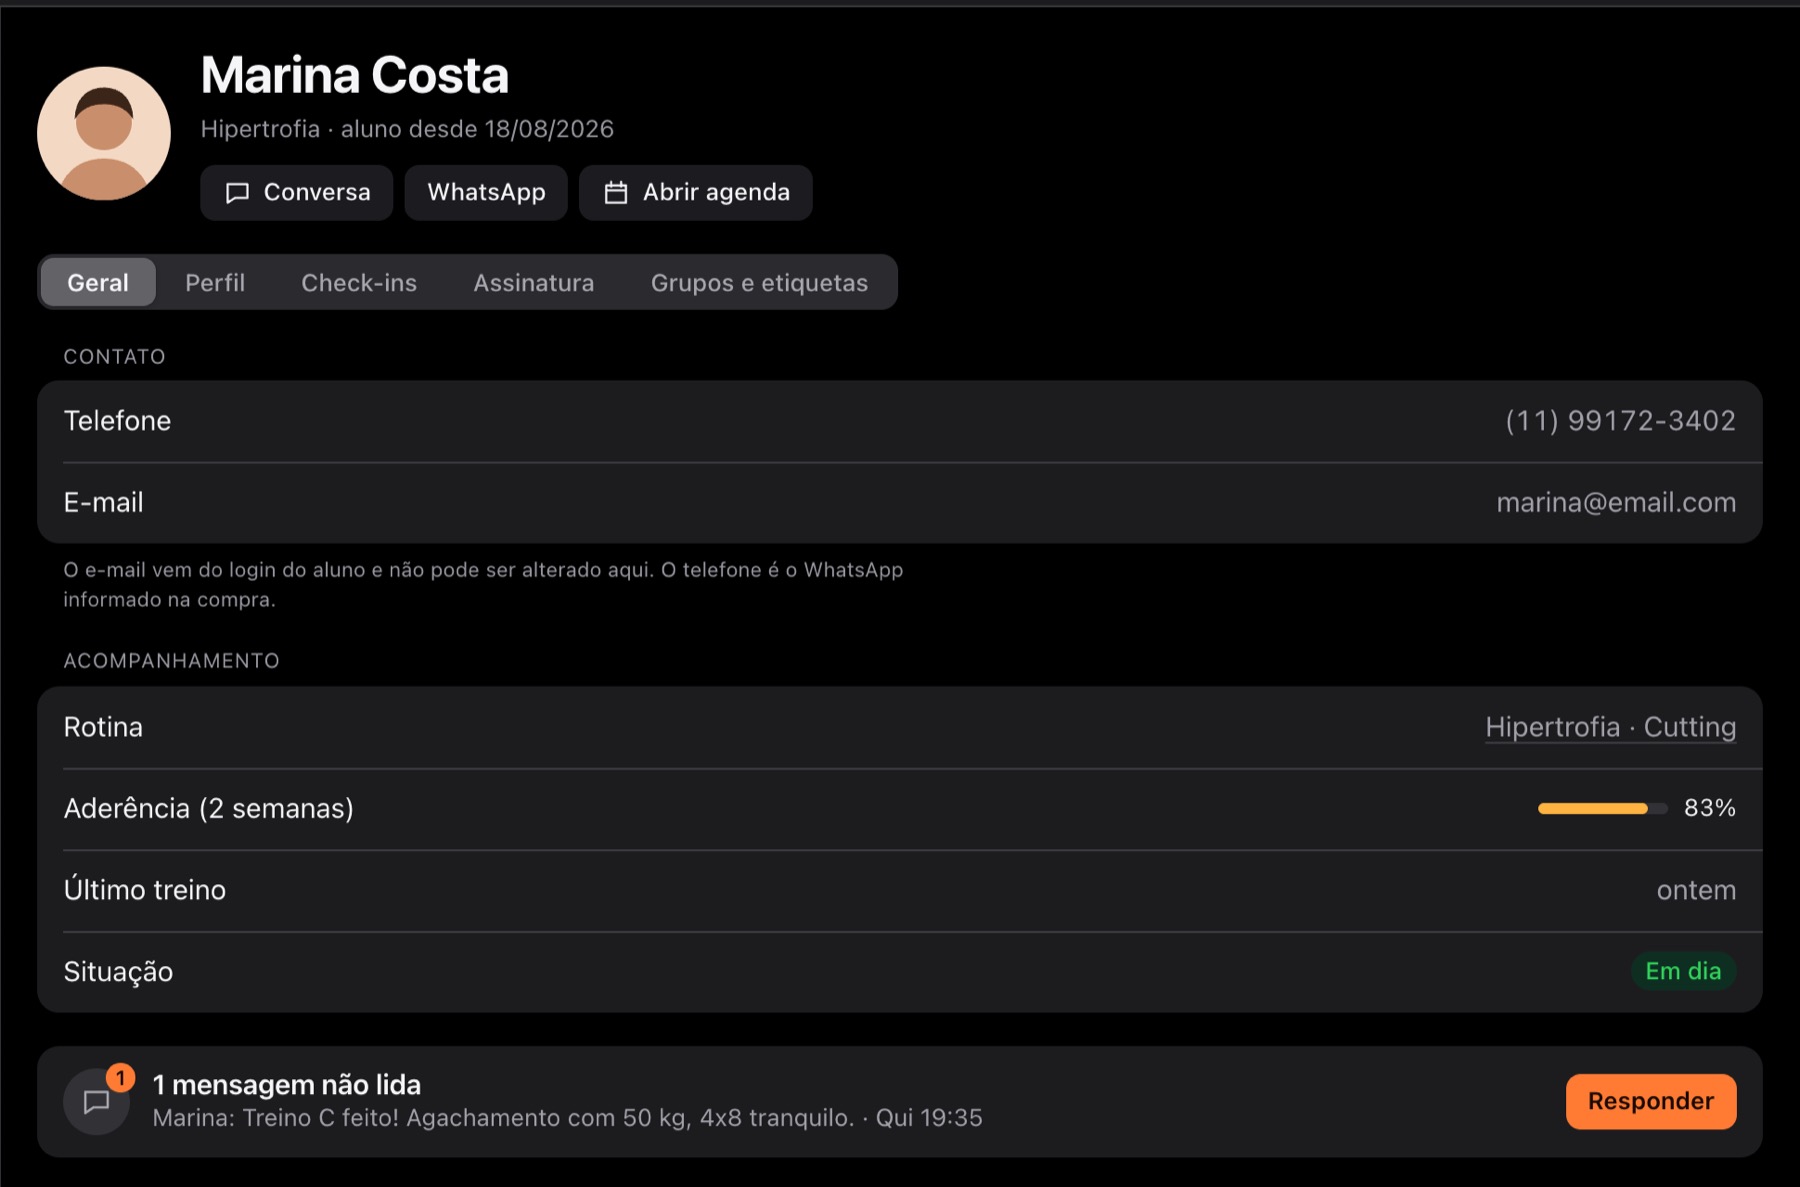This screenshot has height=1187, width=1800.
Task: Click the CONTATO section header
Action: [x=114, y=357]
